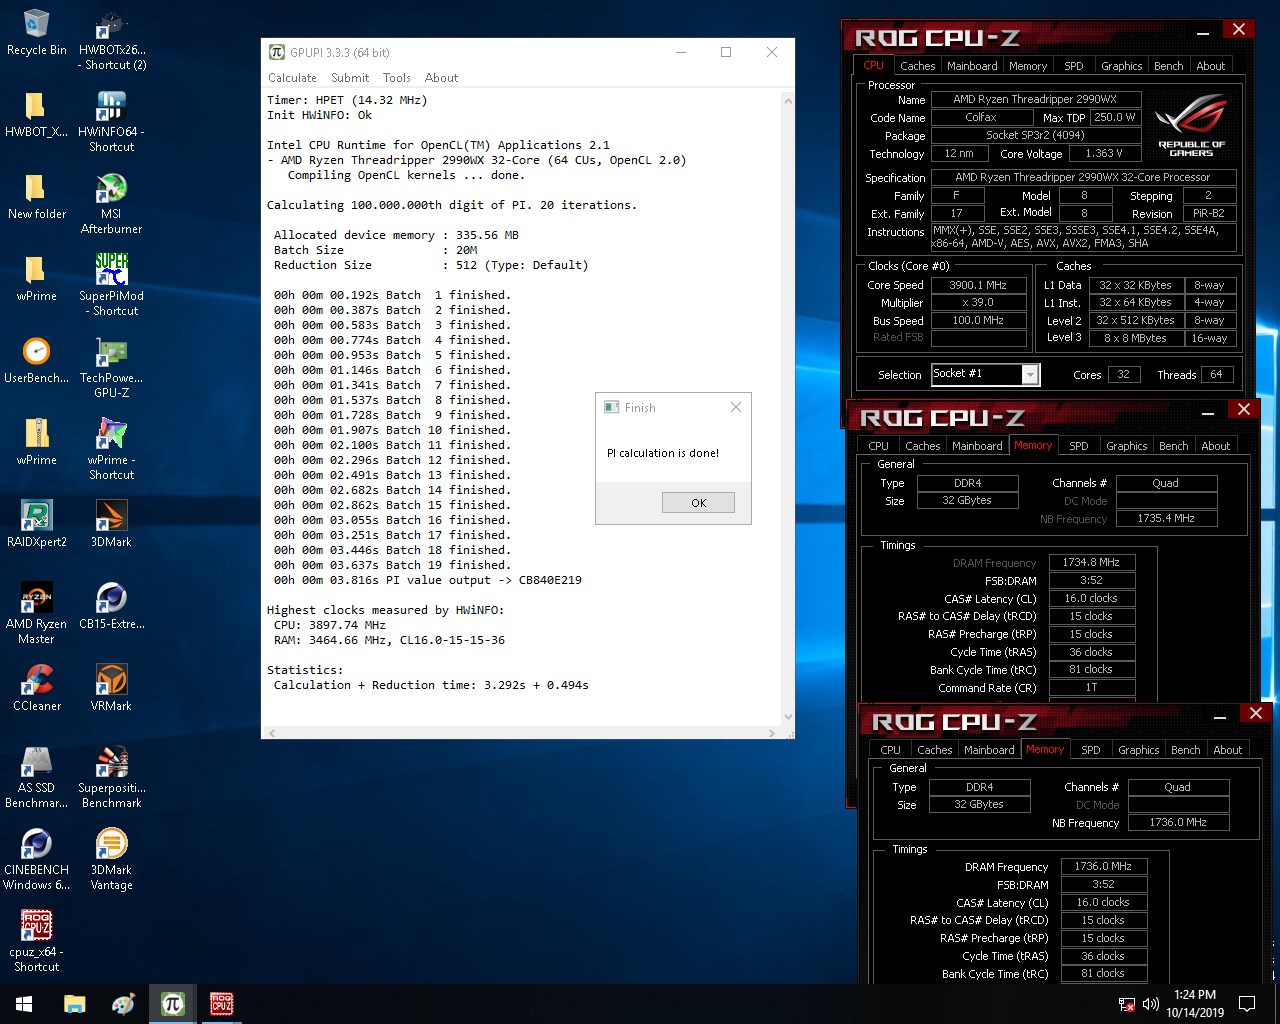Image resolution: width=1280 pixels, height=1024 pixels.
Task: Open Mainboard tab in top CPU-Z window
Action: click(x=972, y=66)
